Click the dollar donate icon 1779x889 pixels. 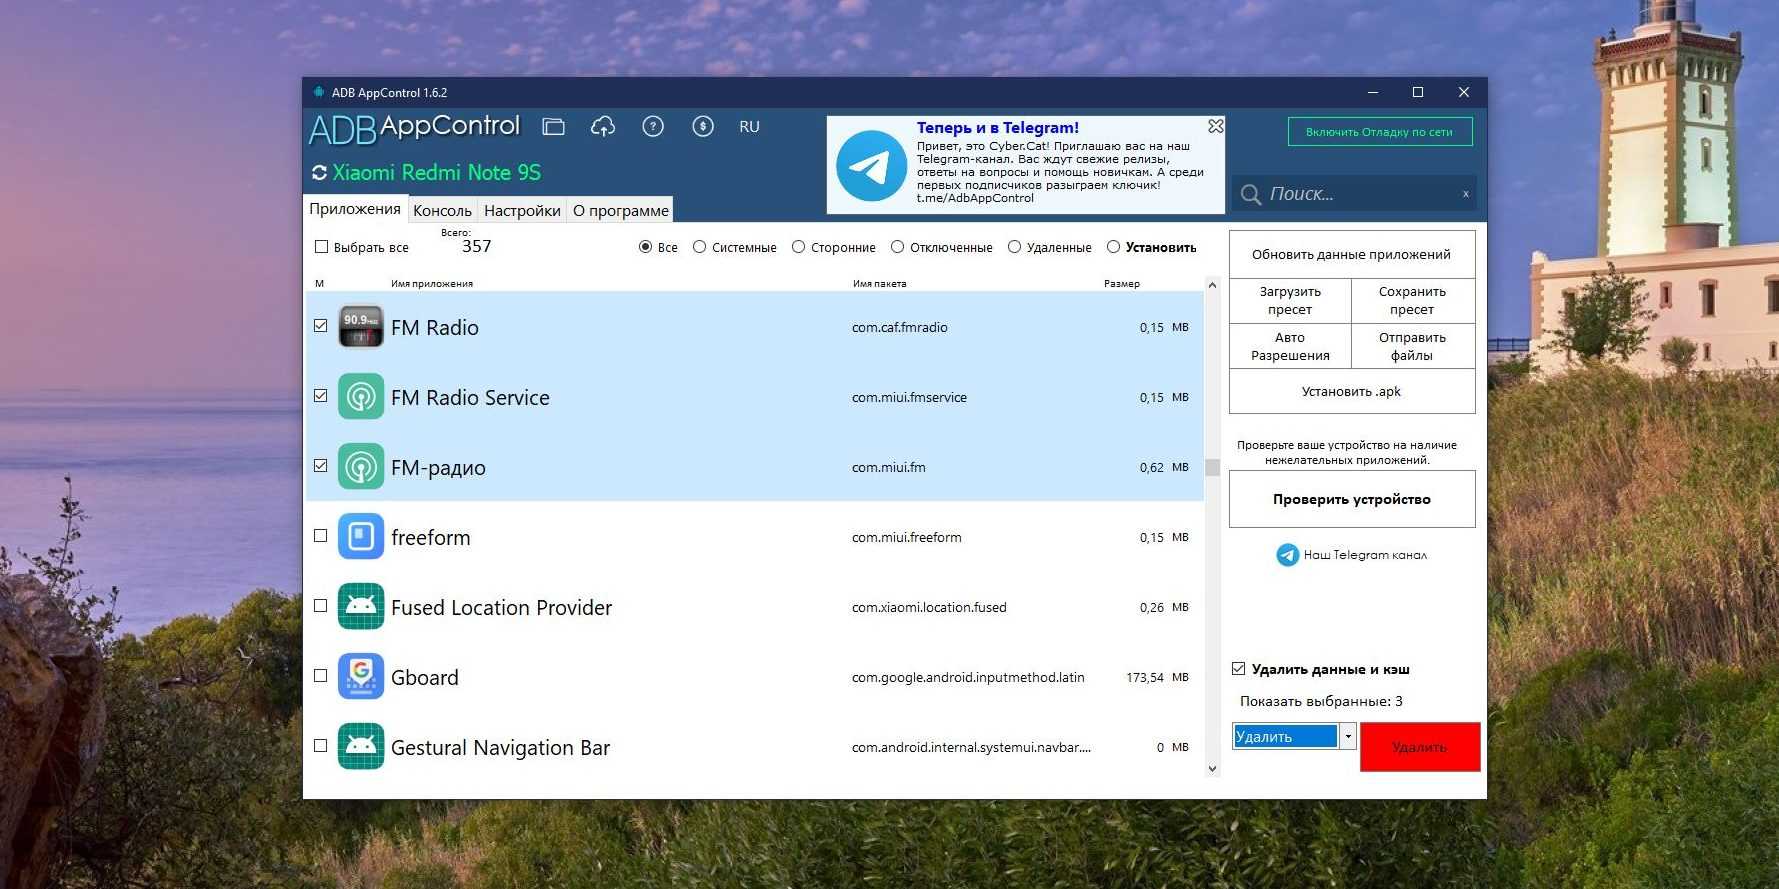703,127
